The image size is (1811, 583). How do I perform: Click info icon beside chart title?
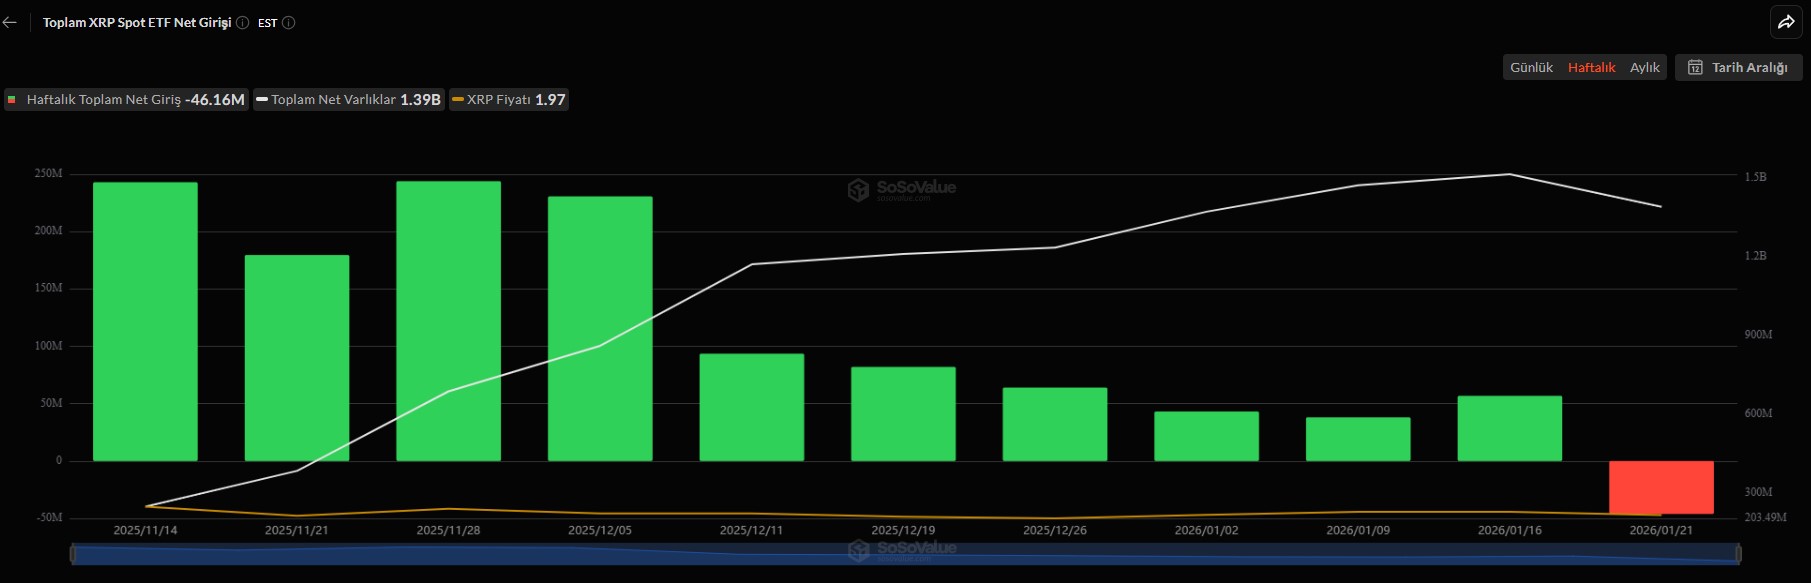point(242,22)
